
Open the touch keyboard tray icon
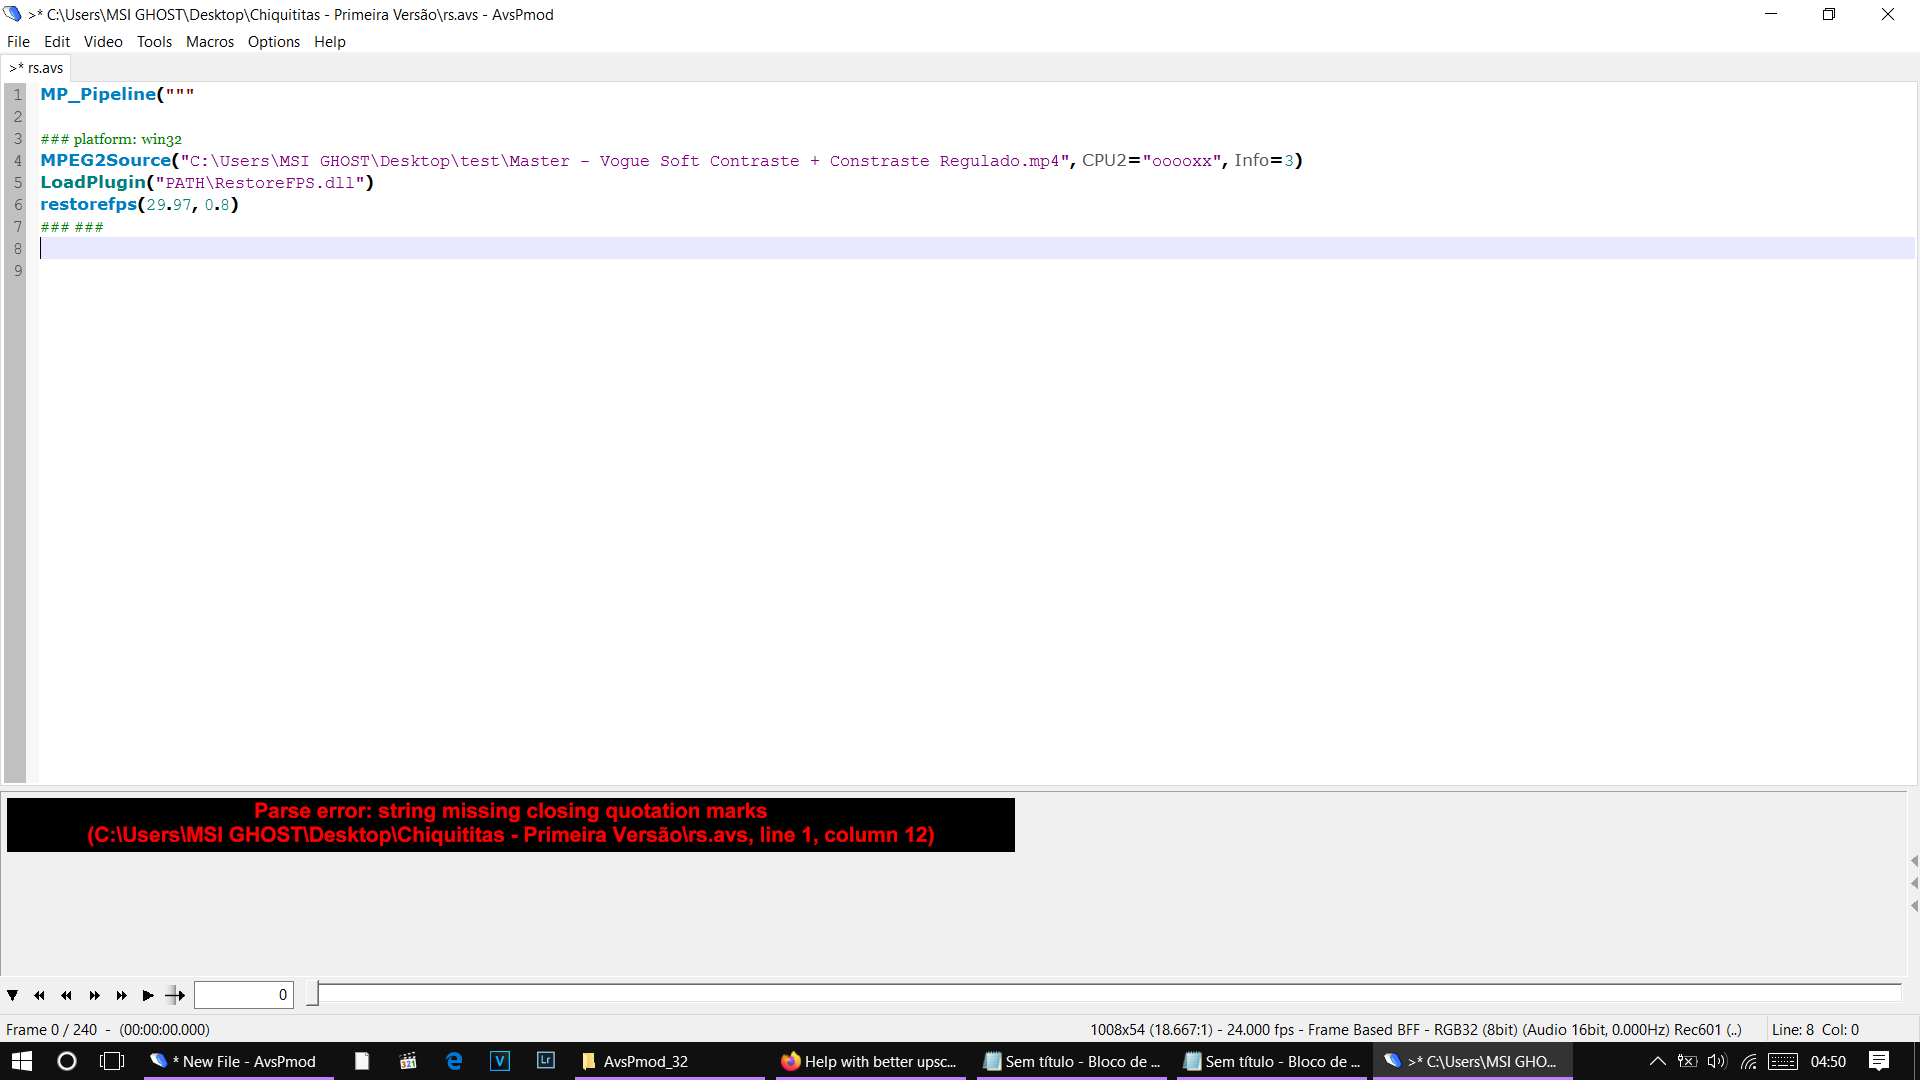coord(1783,1061)
